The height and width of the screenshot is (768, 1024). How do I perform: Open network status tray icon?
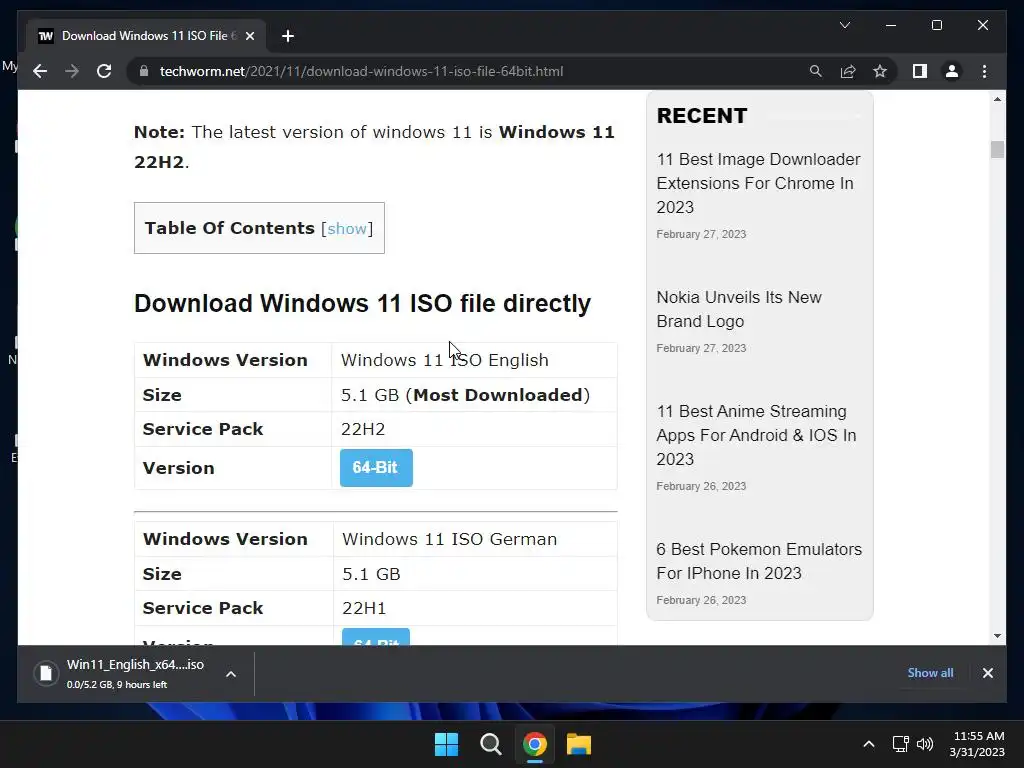click(x=901, y=744)
